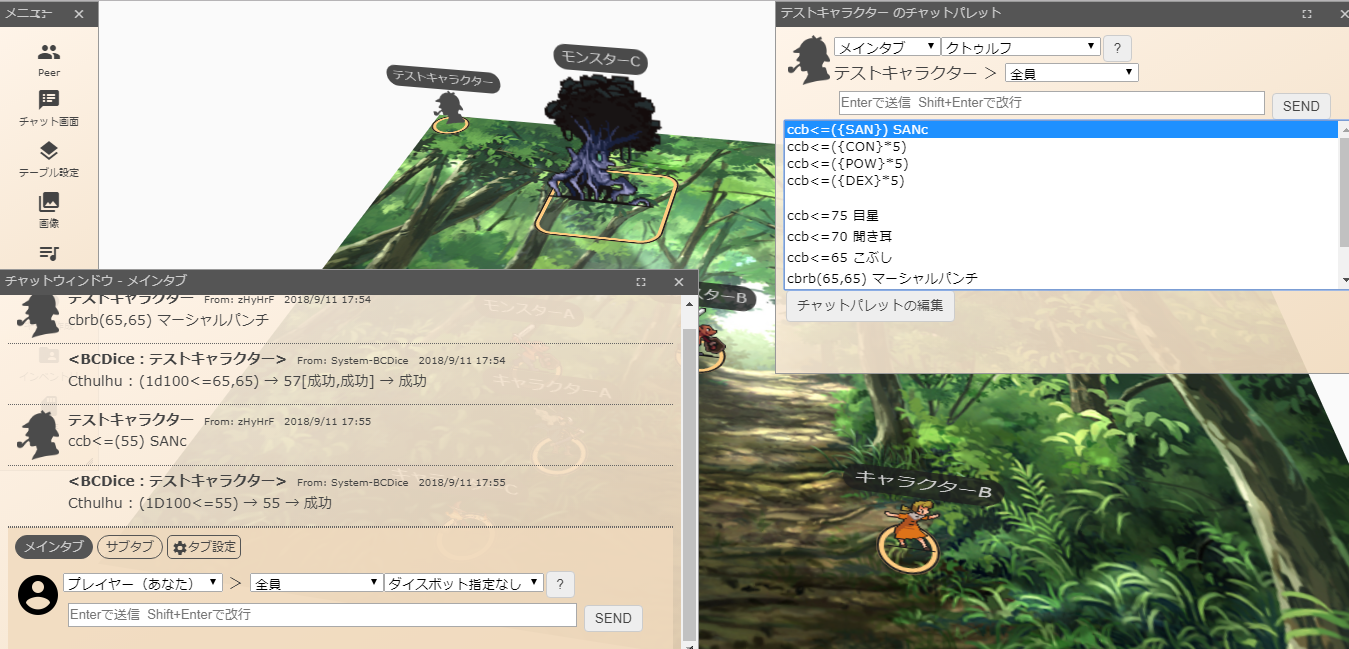Viewport: 1349px width, 649px height.
Task: Open the 全員 recipient dropdown in chat palette
Action: coord(1072,73)
